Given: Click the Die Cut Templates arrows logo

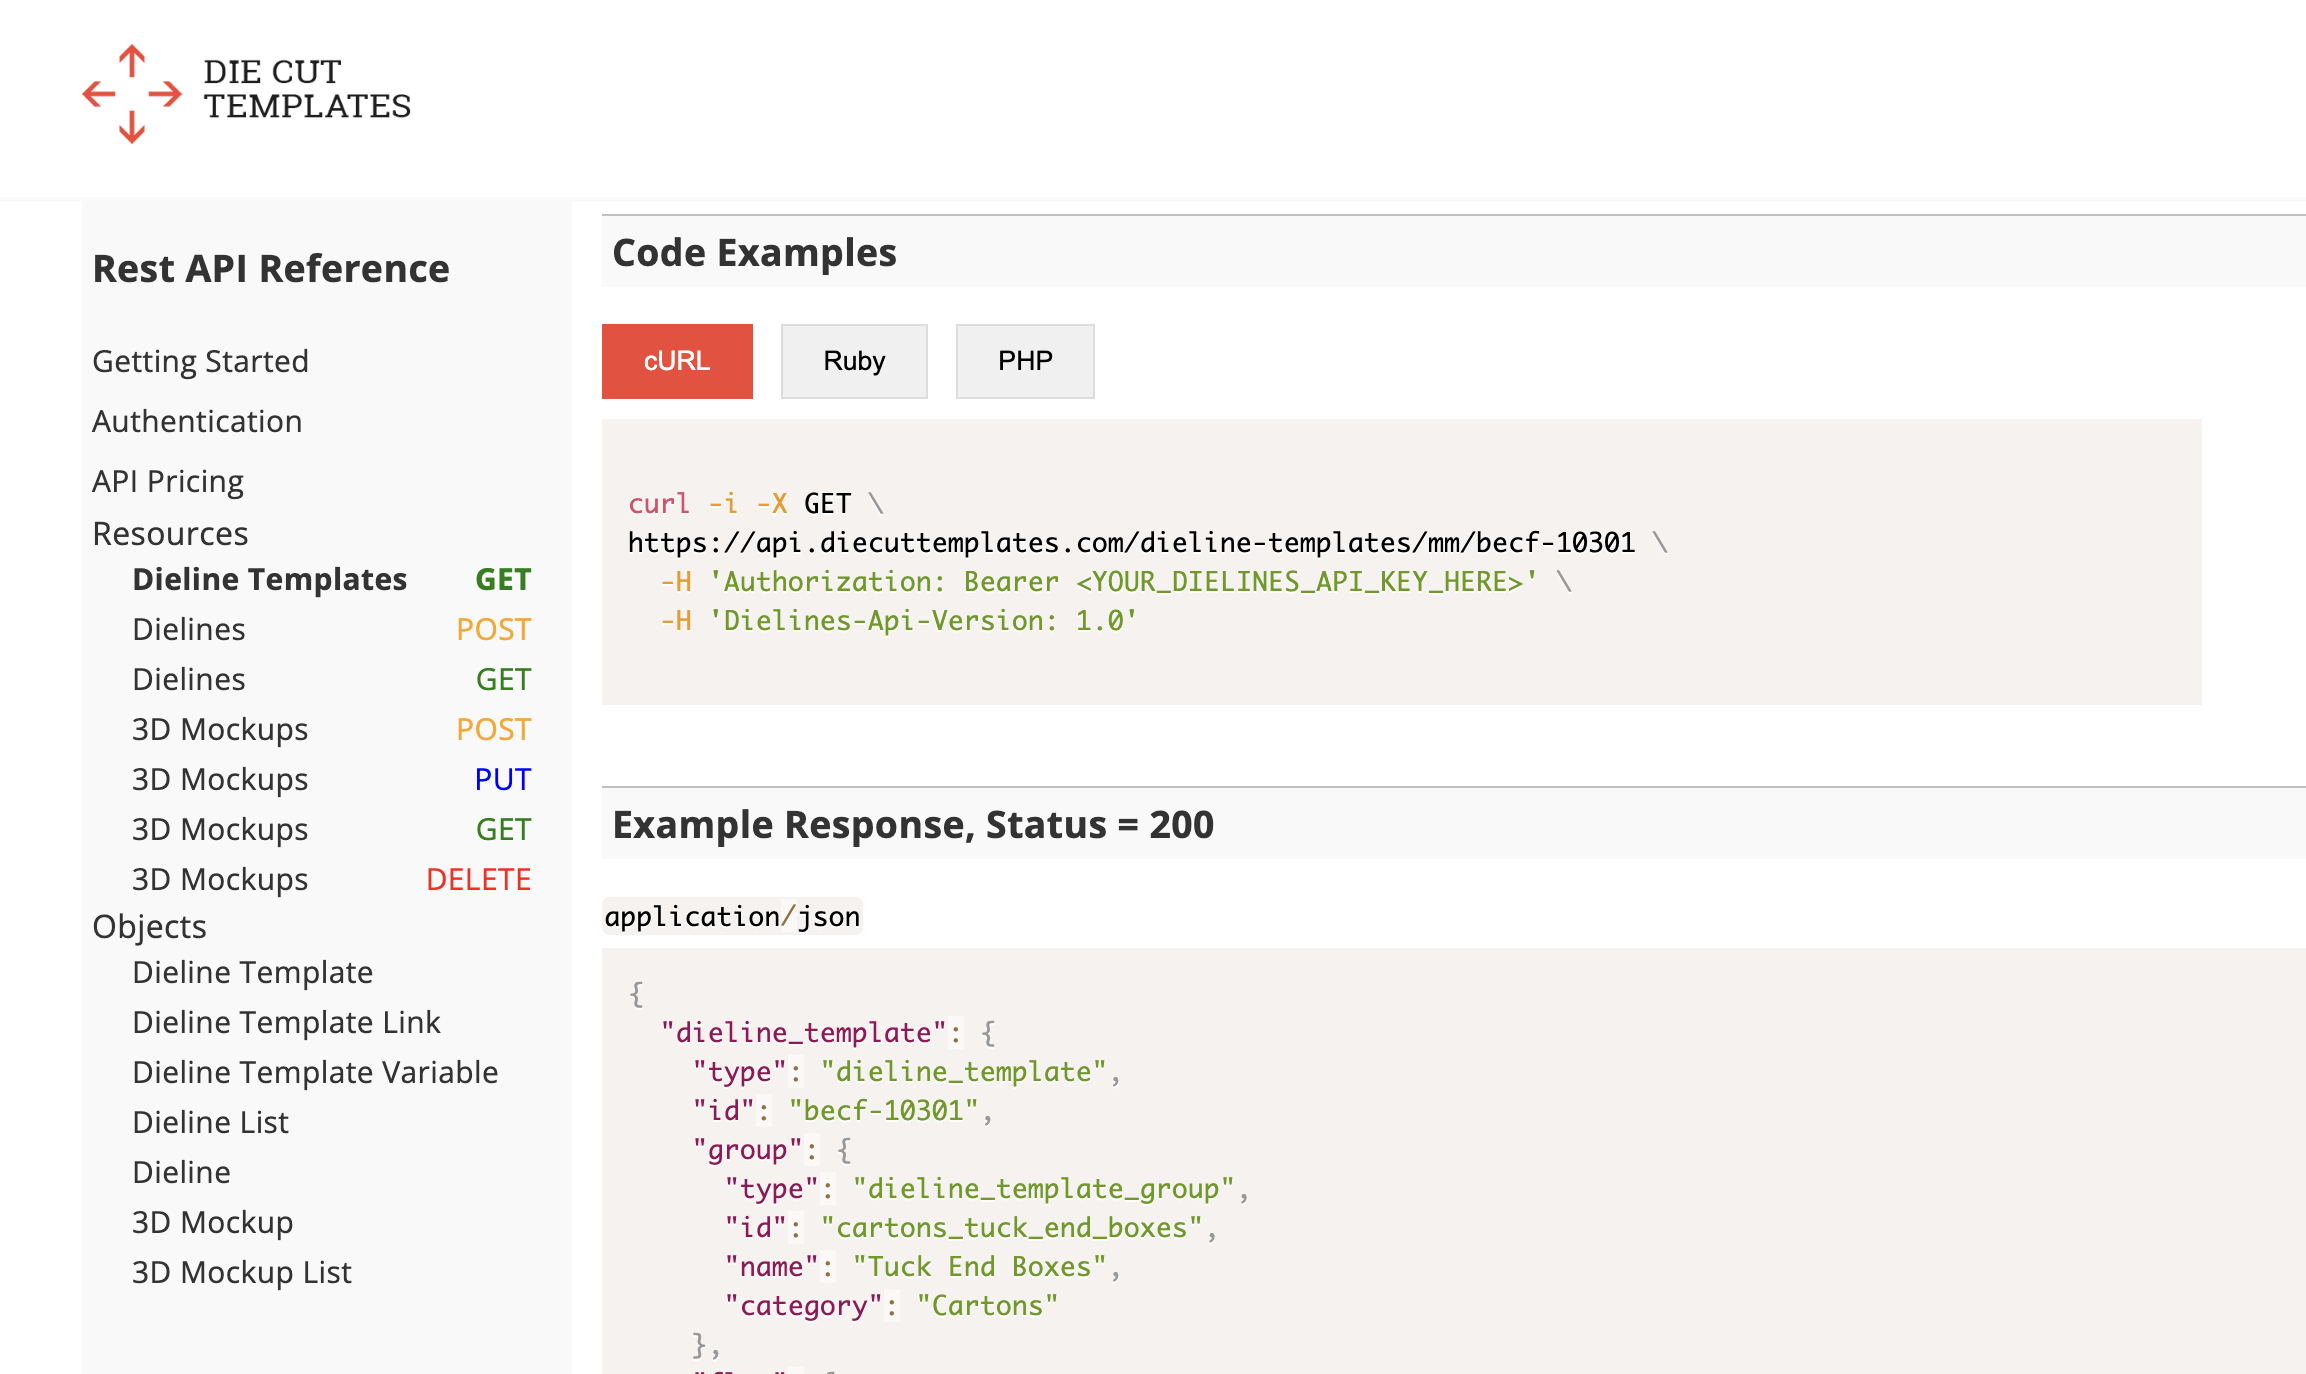Looking at the screenshot, I should 132,94.
